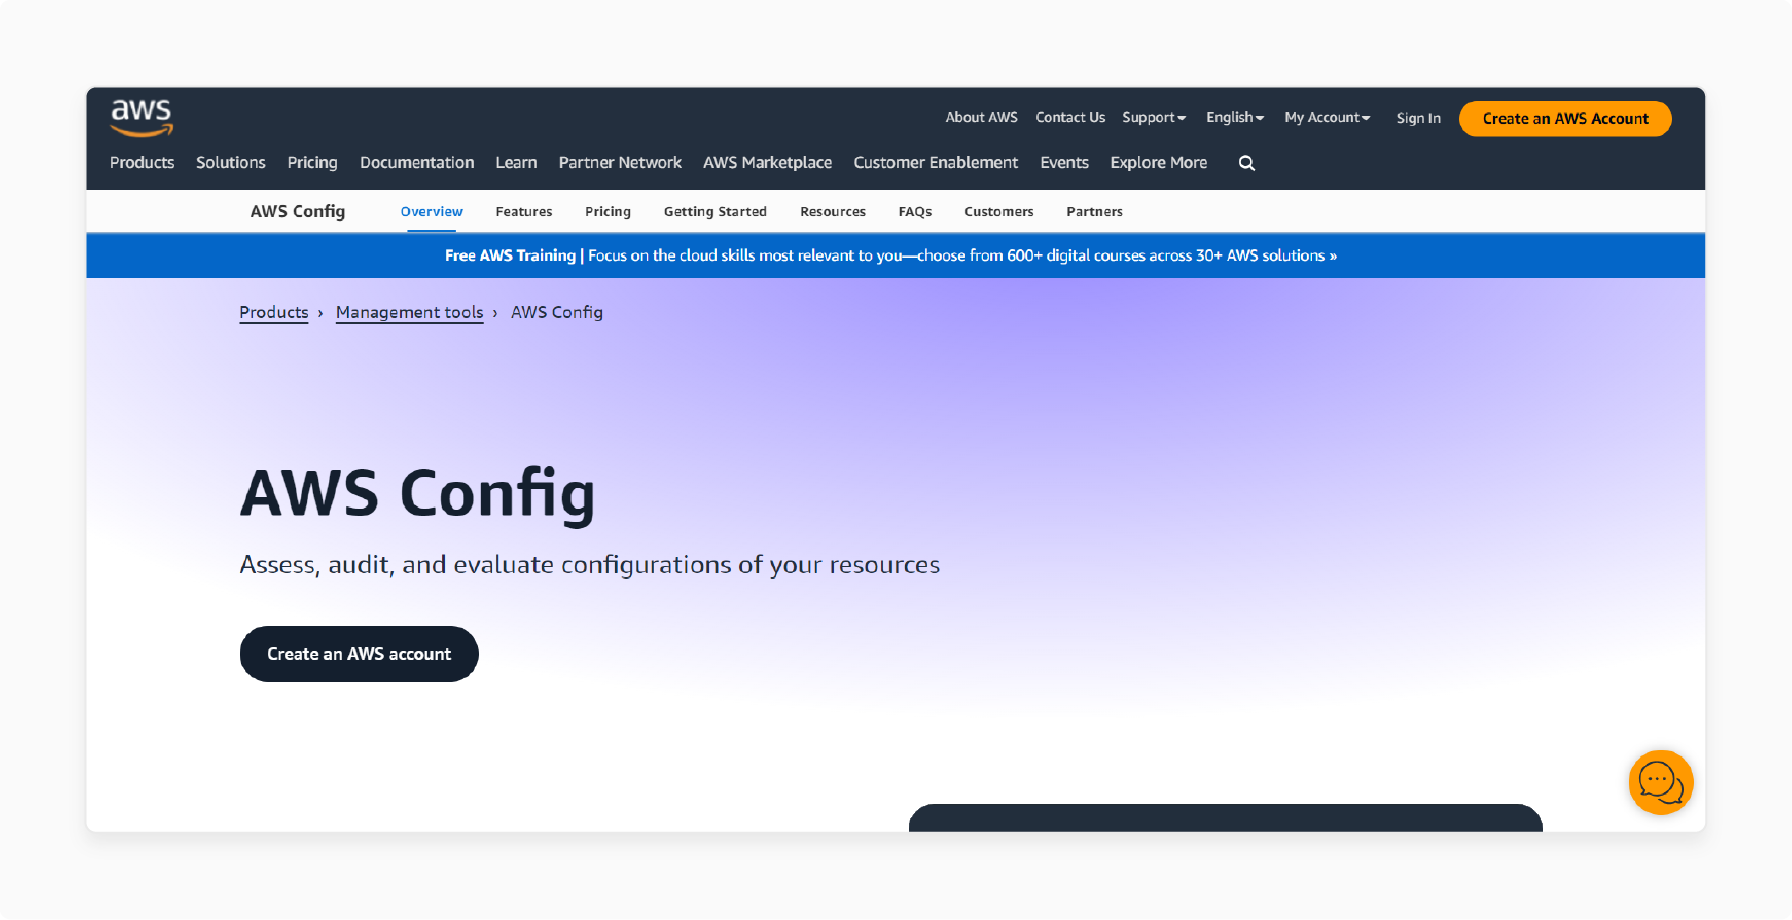Open the Solutions menu

(231, 163)
